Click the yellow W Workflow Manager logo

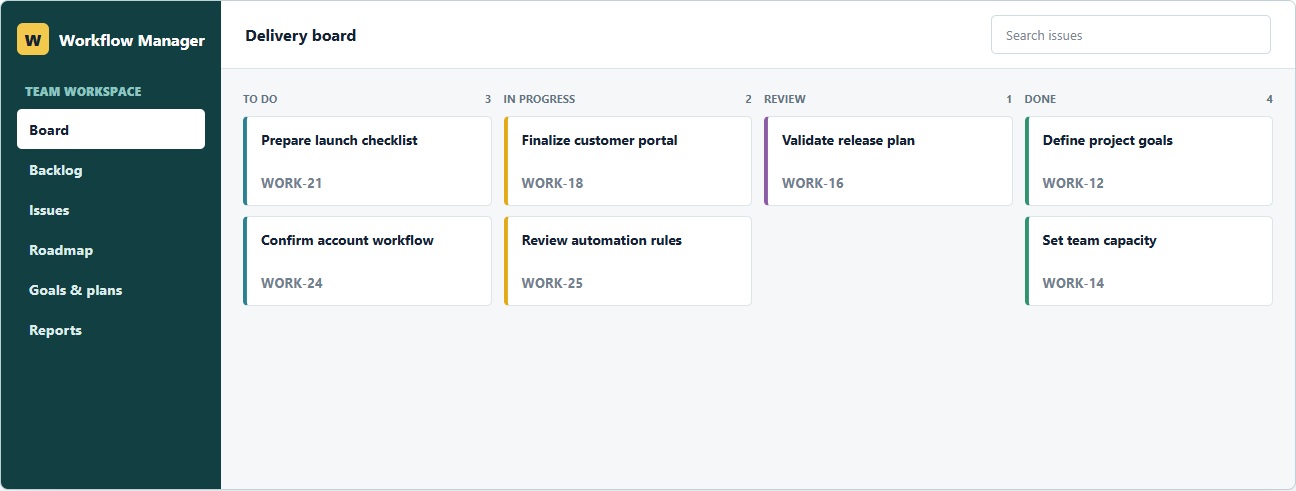[33, 39]
